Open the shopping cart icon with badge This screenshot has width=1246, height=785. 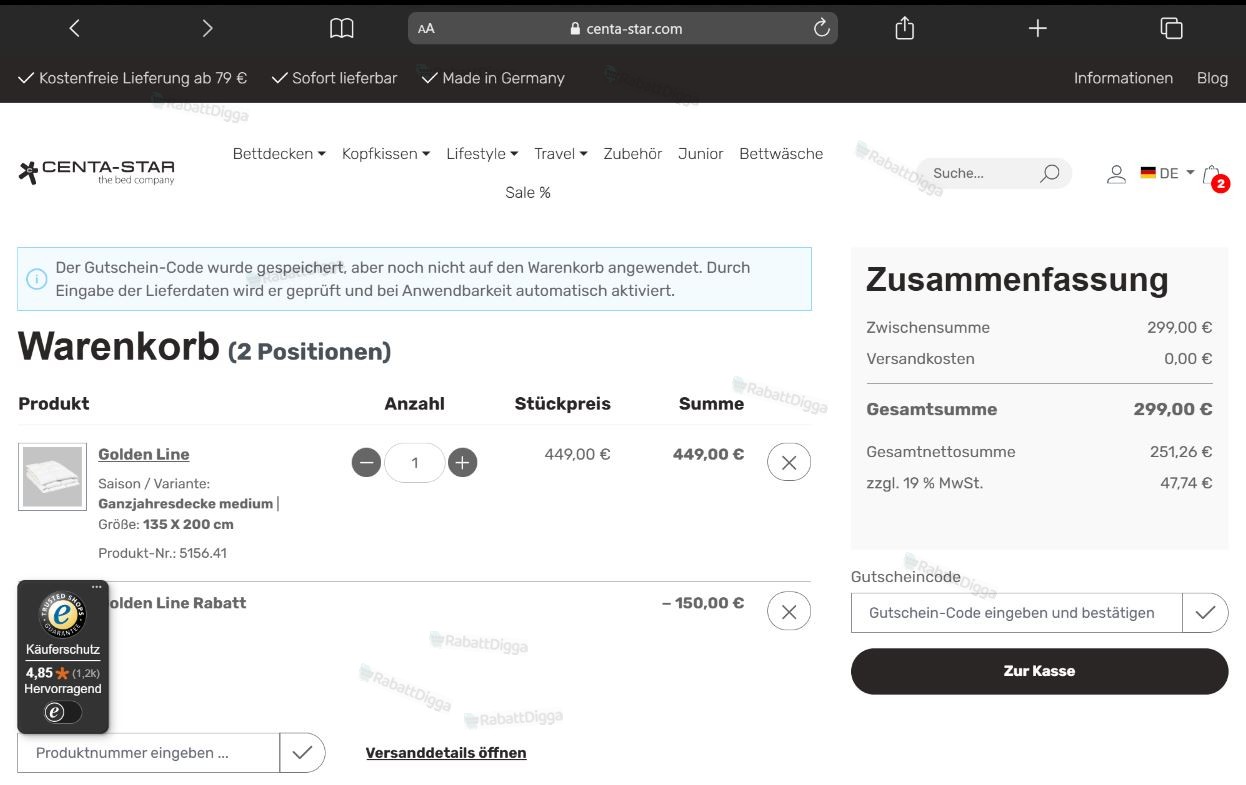point(1213,176)
